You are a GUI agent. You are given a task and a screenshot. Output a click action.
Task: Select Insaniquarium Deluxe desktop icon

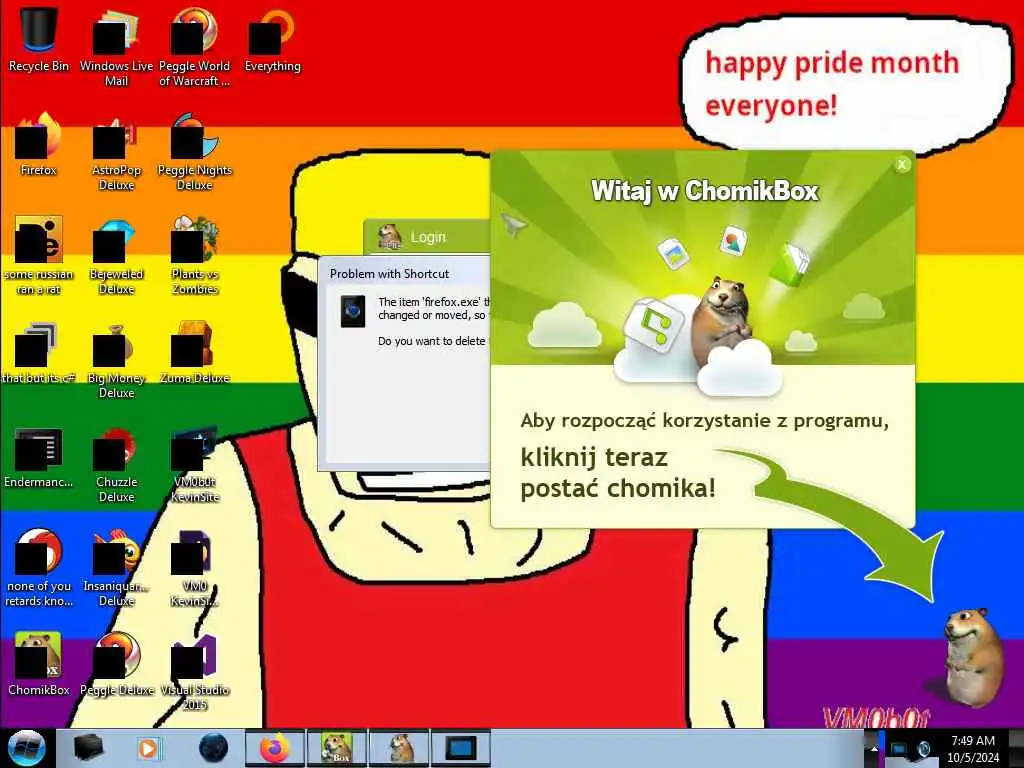click(116, 568)
